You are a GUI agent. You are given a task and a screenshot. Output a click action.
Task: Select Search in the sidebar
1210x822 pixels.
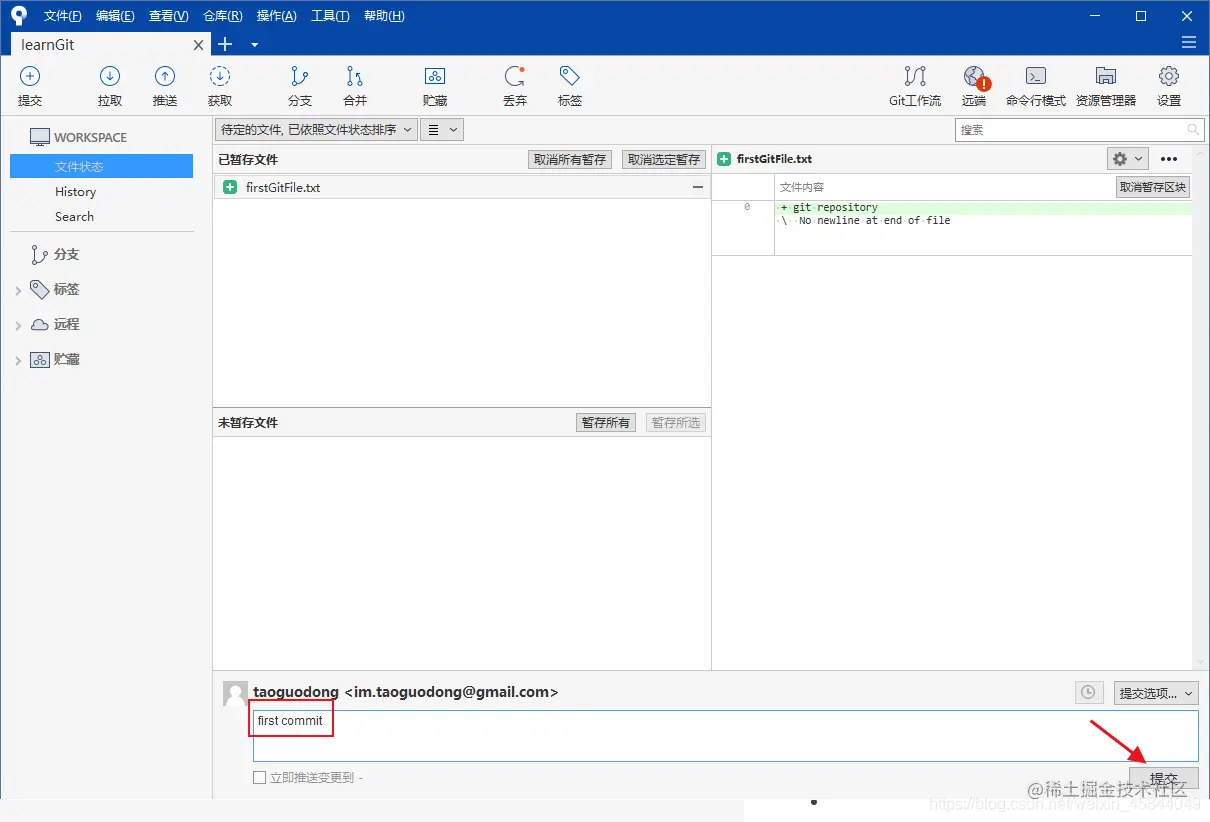coord(75,216)
